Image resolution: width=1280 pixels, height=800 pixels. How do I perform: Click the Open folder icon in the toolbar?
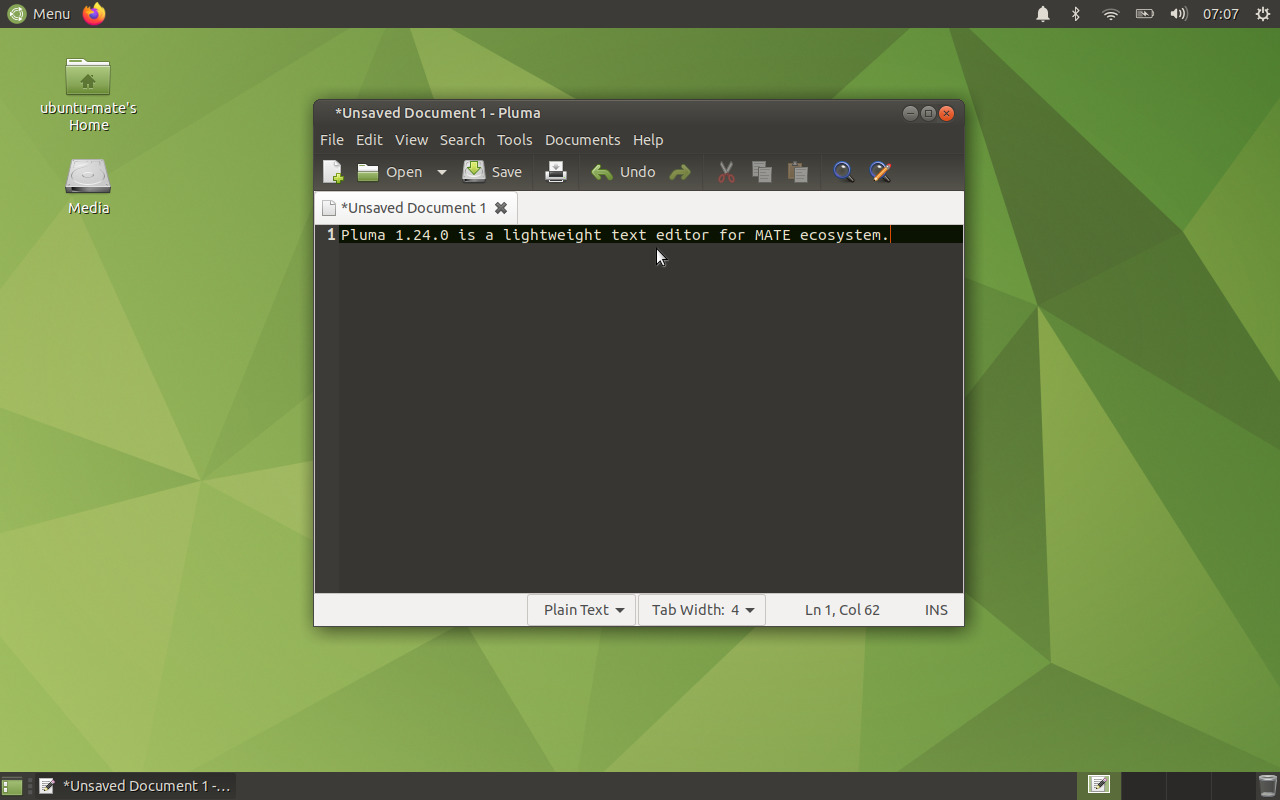pyautogui.click(x=368, y=172)
